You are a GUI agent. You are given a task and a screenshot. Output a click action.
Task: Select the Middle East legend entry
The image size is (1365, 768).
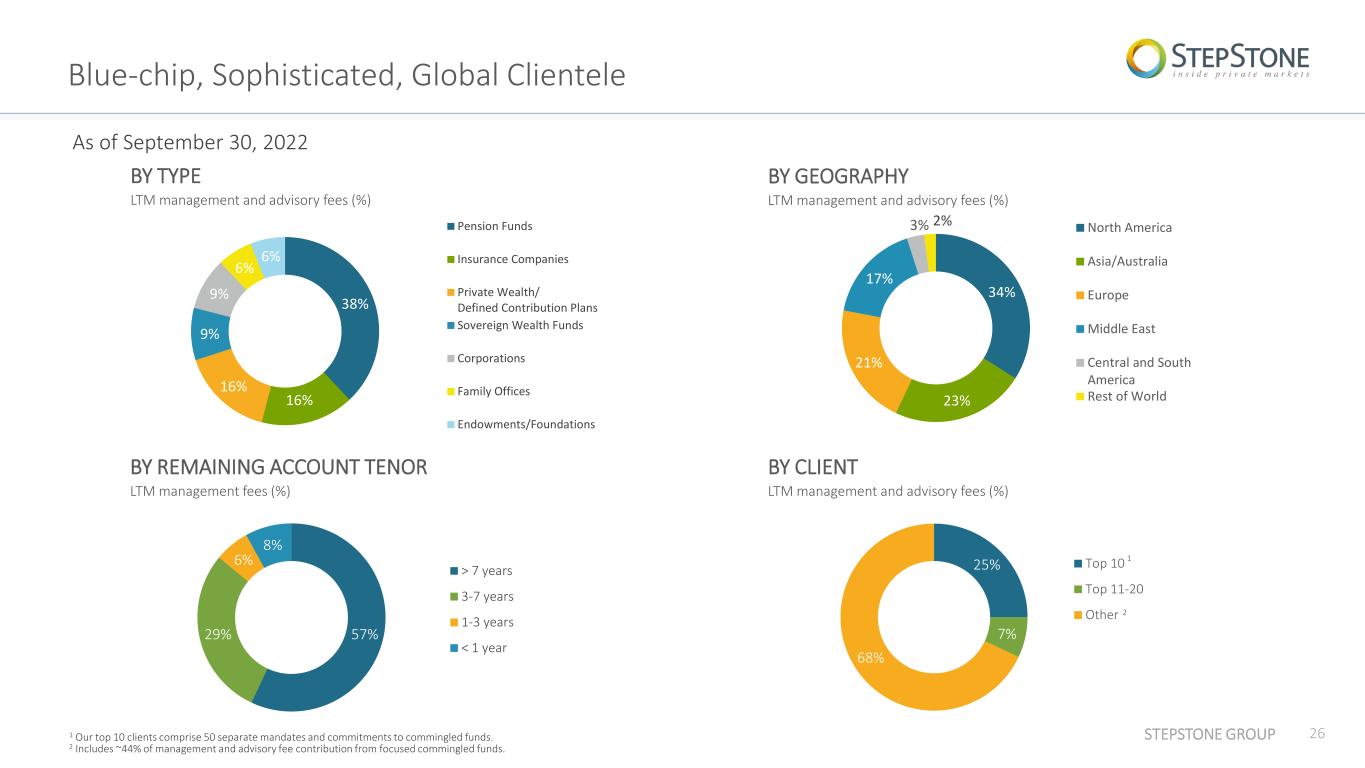click(1113, 328)
